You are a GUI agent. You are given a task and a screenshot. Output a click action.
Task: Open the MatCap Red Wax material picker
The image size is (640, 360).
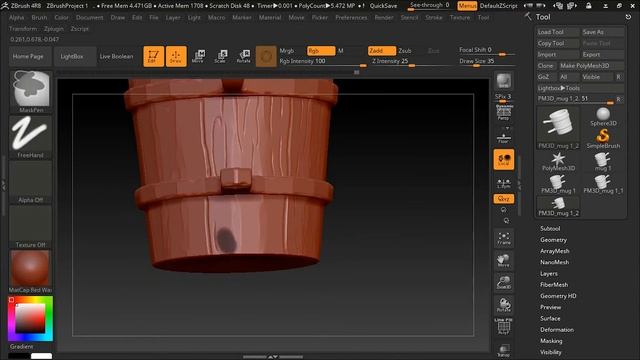31,271
